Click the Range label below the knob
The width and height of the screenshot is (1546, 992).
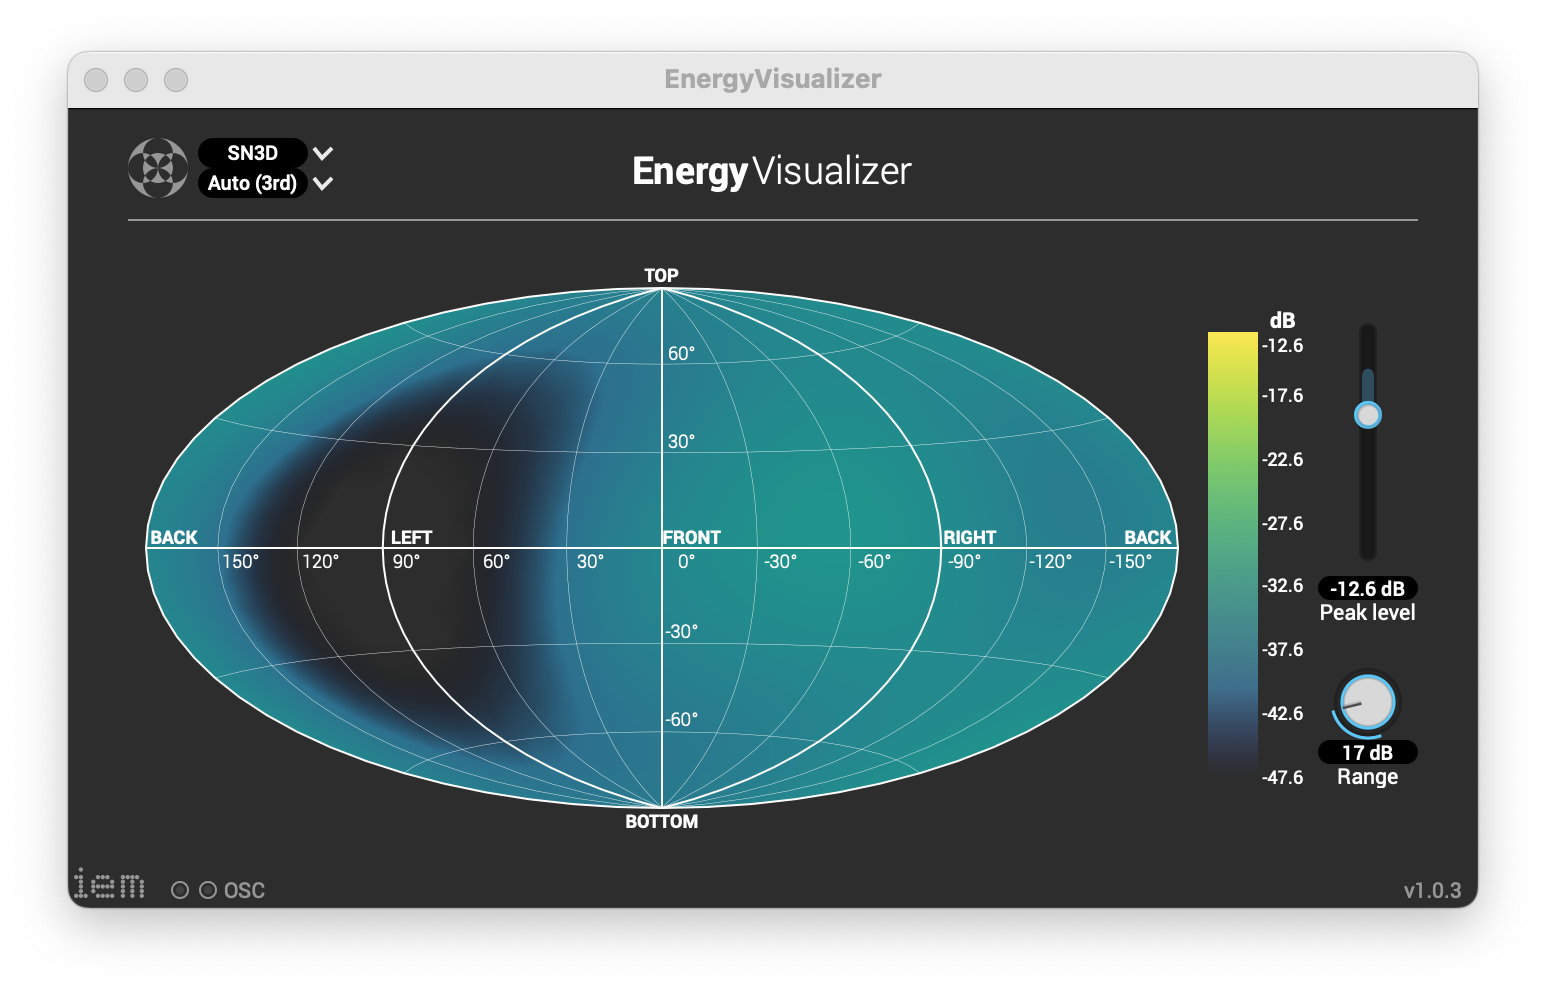(1367, 777)
